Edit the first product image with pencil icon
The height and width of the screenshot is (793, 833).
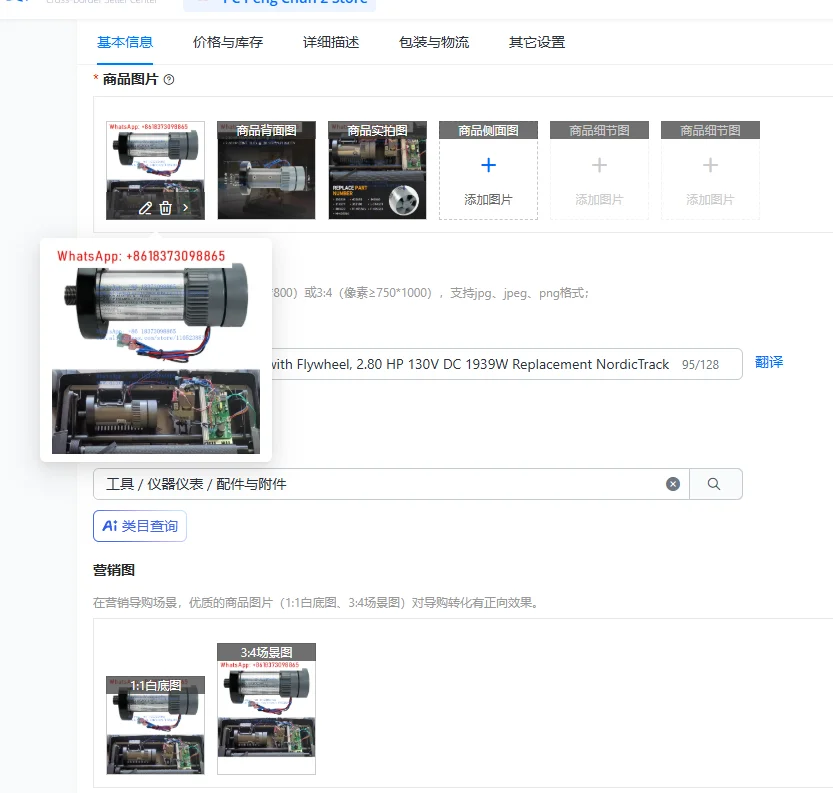click(x=145, y=208)
